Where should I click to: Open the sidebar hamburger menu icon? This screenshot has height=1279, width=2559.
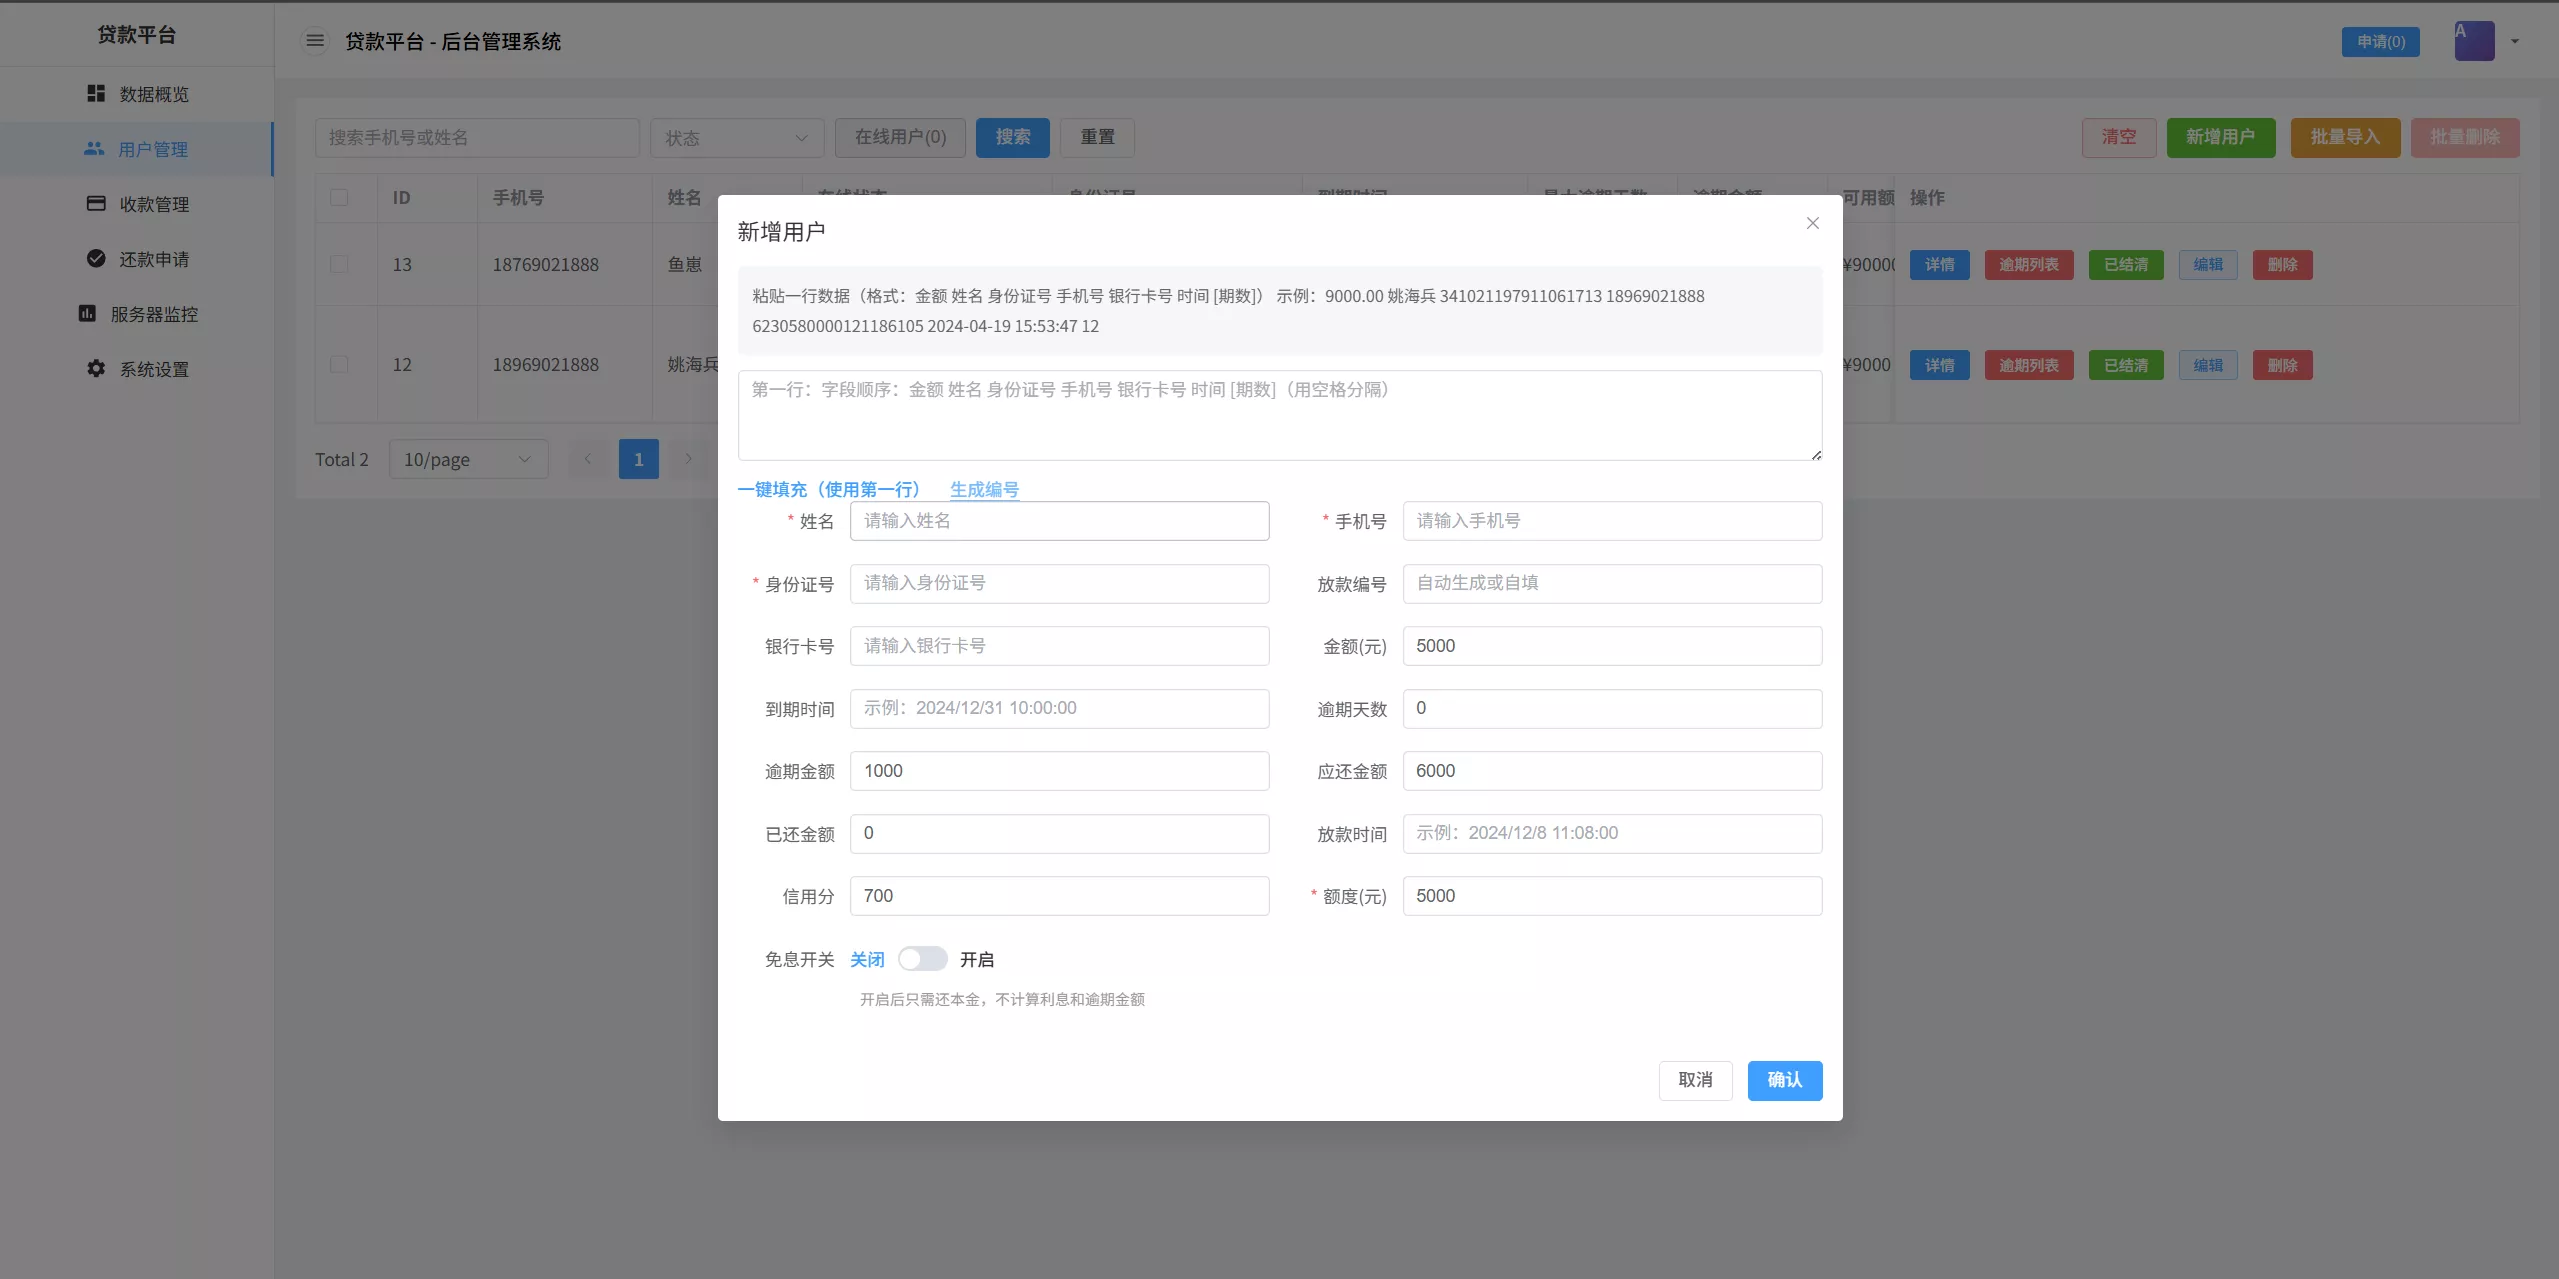coord(316,40)
